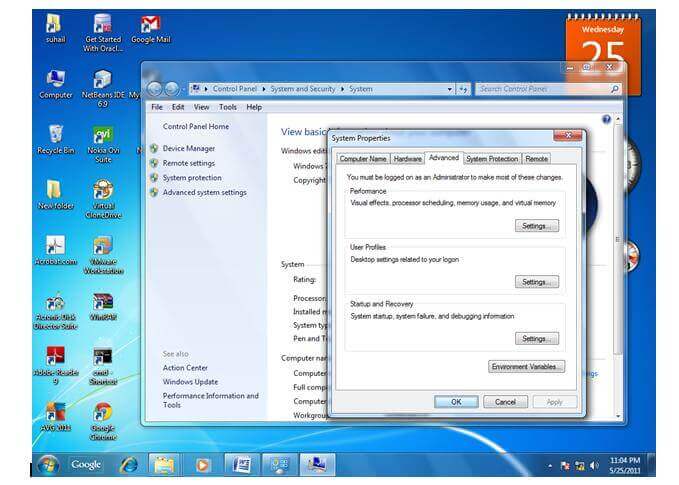This screenshot has height=485, width=679.
Task: Launch WinRAR from the desktop
Action: click(x=102, y=302)
